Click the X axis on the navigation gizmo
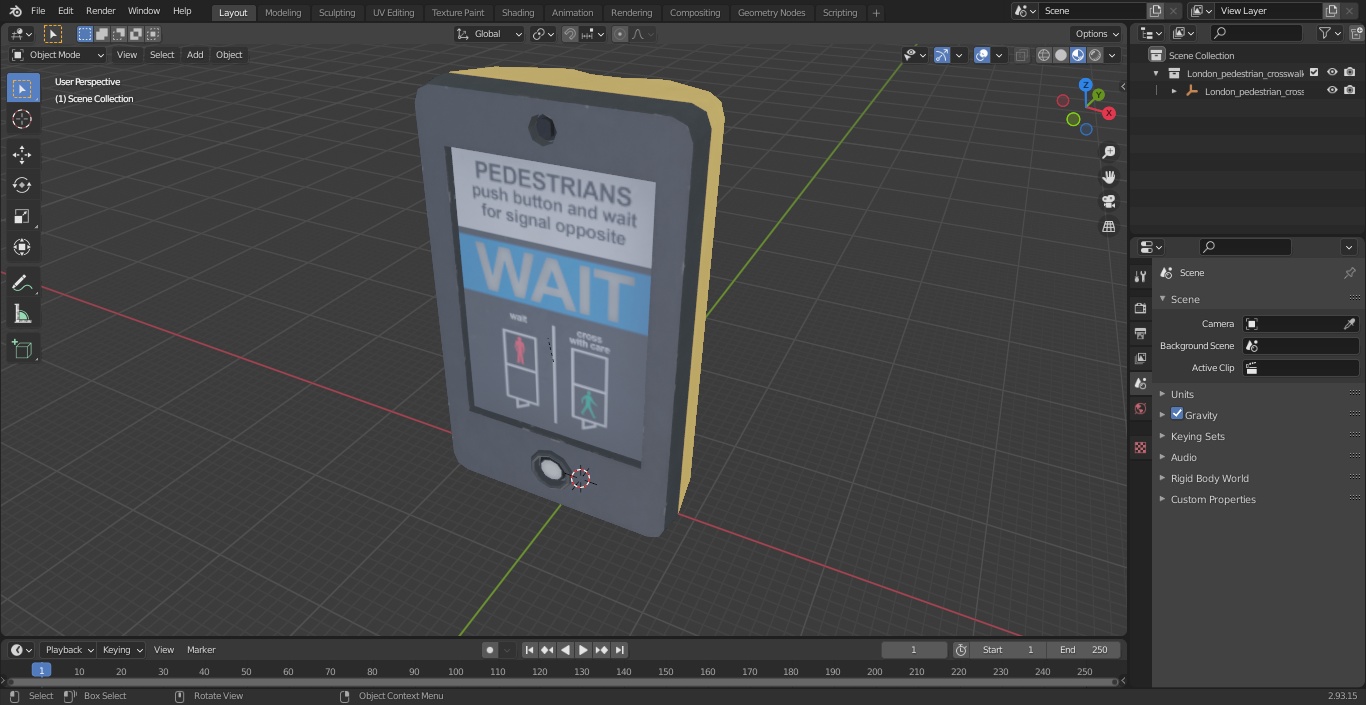Screen dimensions: 1366x705 [1108, 113]
